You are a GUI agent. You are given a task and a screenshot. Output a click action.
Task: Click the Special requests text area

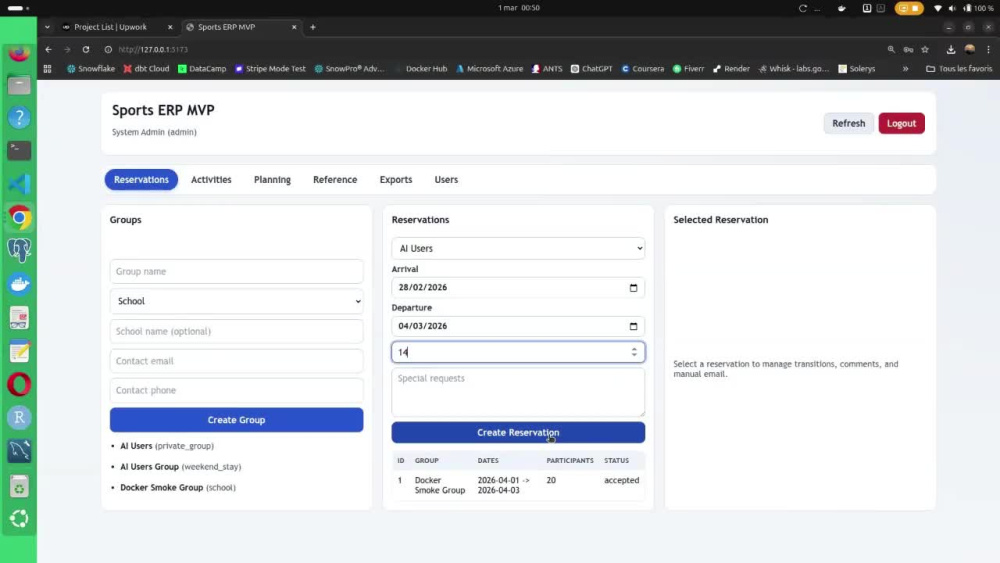518,393
